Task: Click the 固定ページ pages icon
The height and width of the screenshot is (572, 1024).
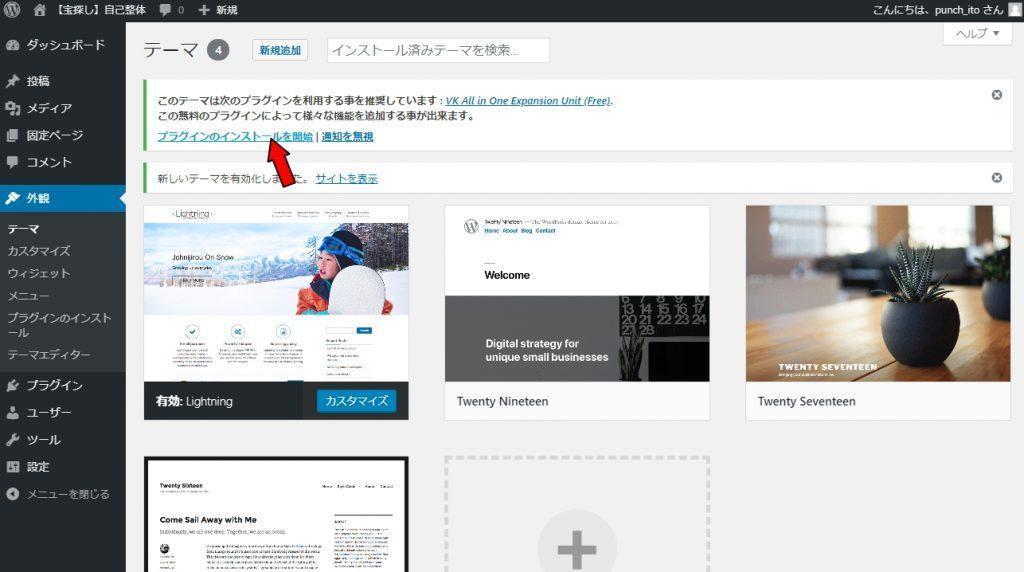Action: pos(12,135)
